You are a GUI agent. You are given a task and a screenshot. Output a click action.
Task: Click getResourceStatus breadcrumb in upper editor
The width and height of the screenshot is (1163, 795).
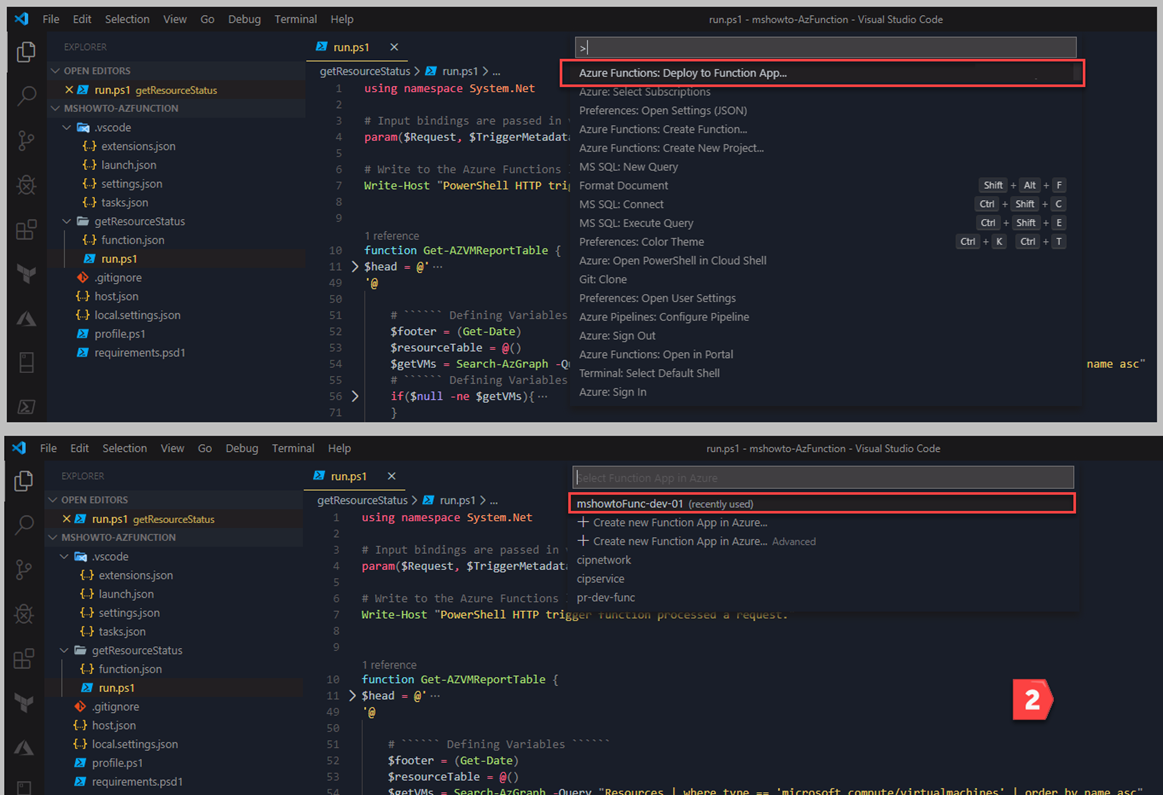pos(365,71)
